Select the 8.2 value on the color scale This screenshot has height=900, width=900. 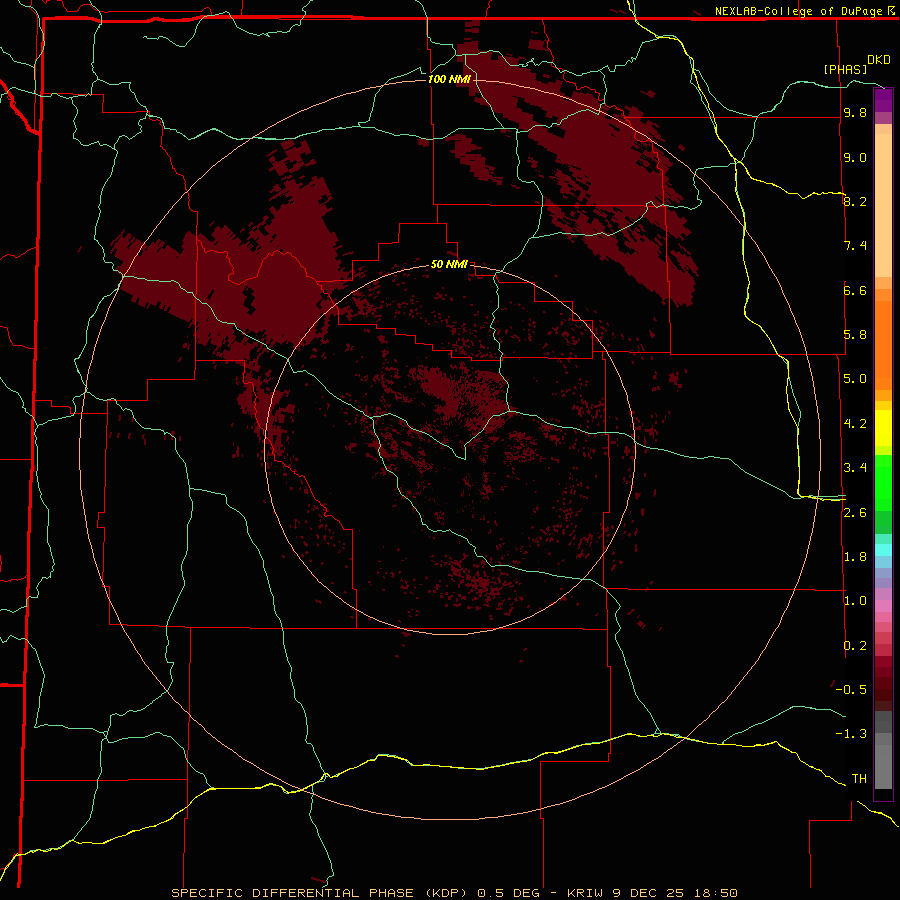855,201
